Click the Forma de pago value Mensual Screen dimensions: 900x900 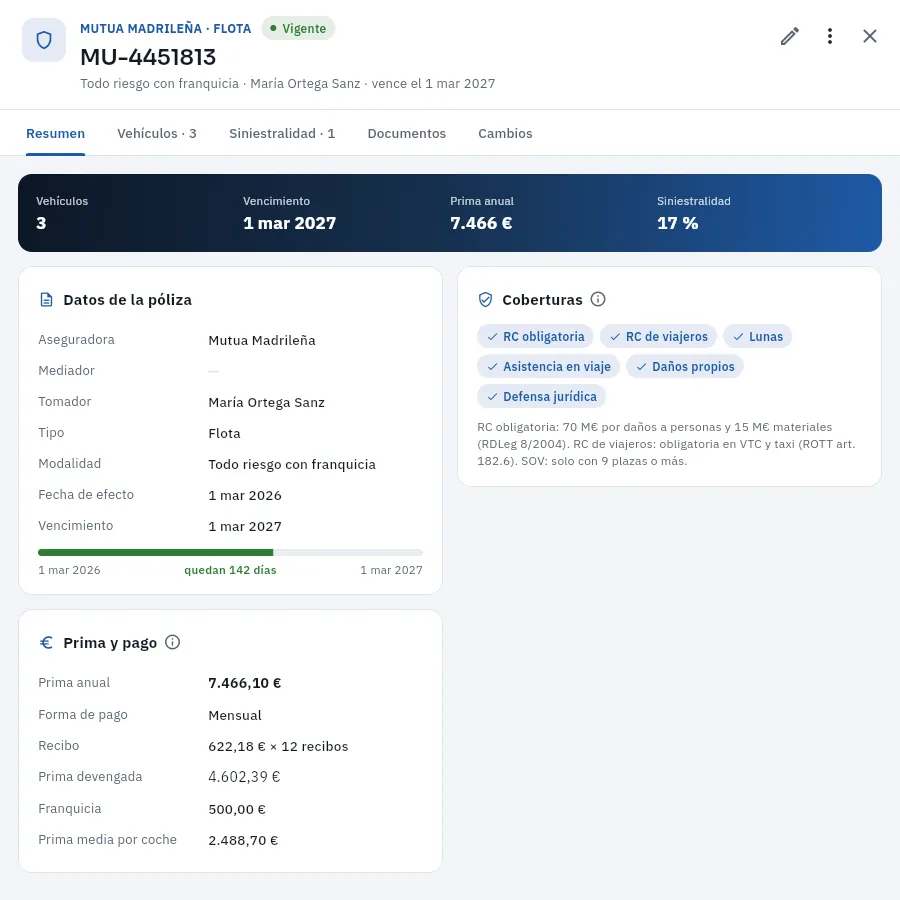tap(235, 715)
